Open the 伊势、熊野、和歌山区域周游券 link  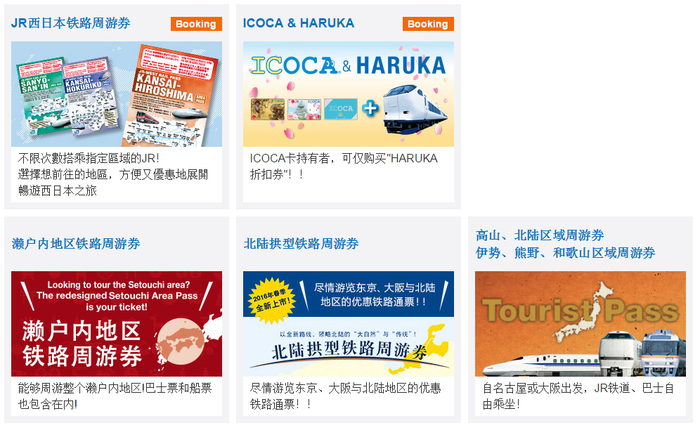pos(565,253)
